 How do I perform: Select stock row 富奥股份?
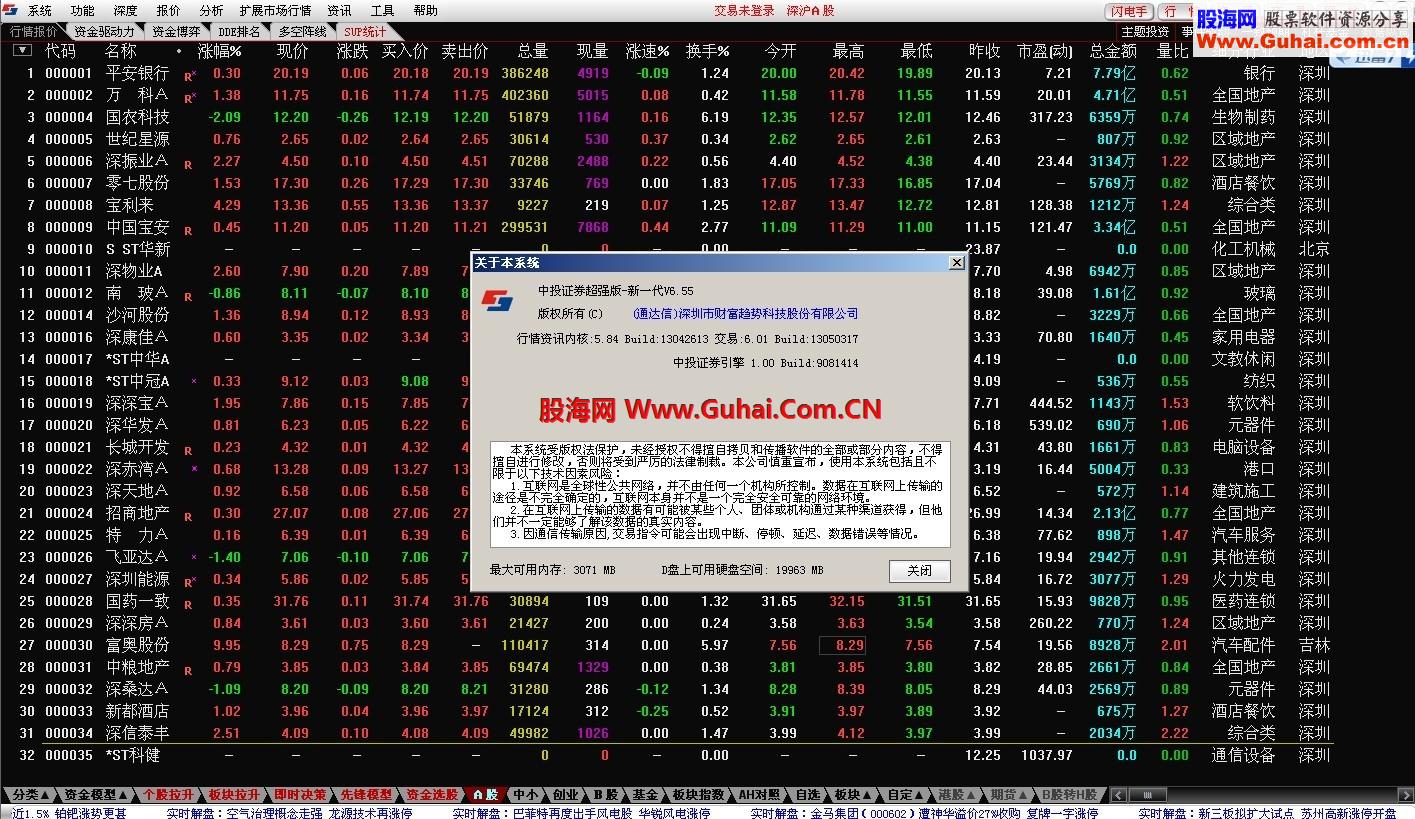coord(667,645)
